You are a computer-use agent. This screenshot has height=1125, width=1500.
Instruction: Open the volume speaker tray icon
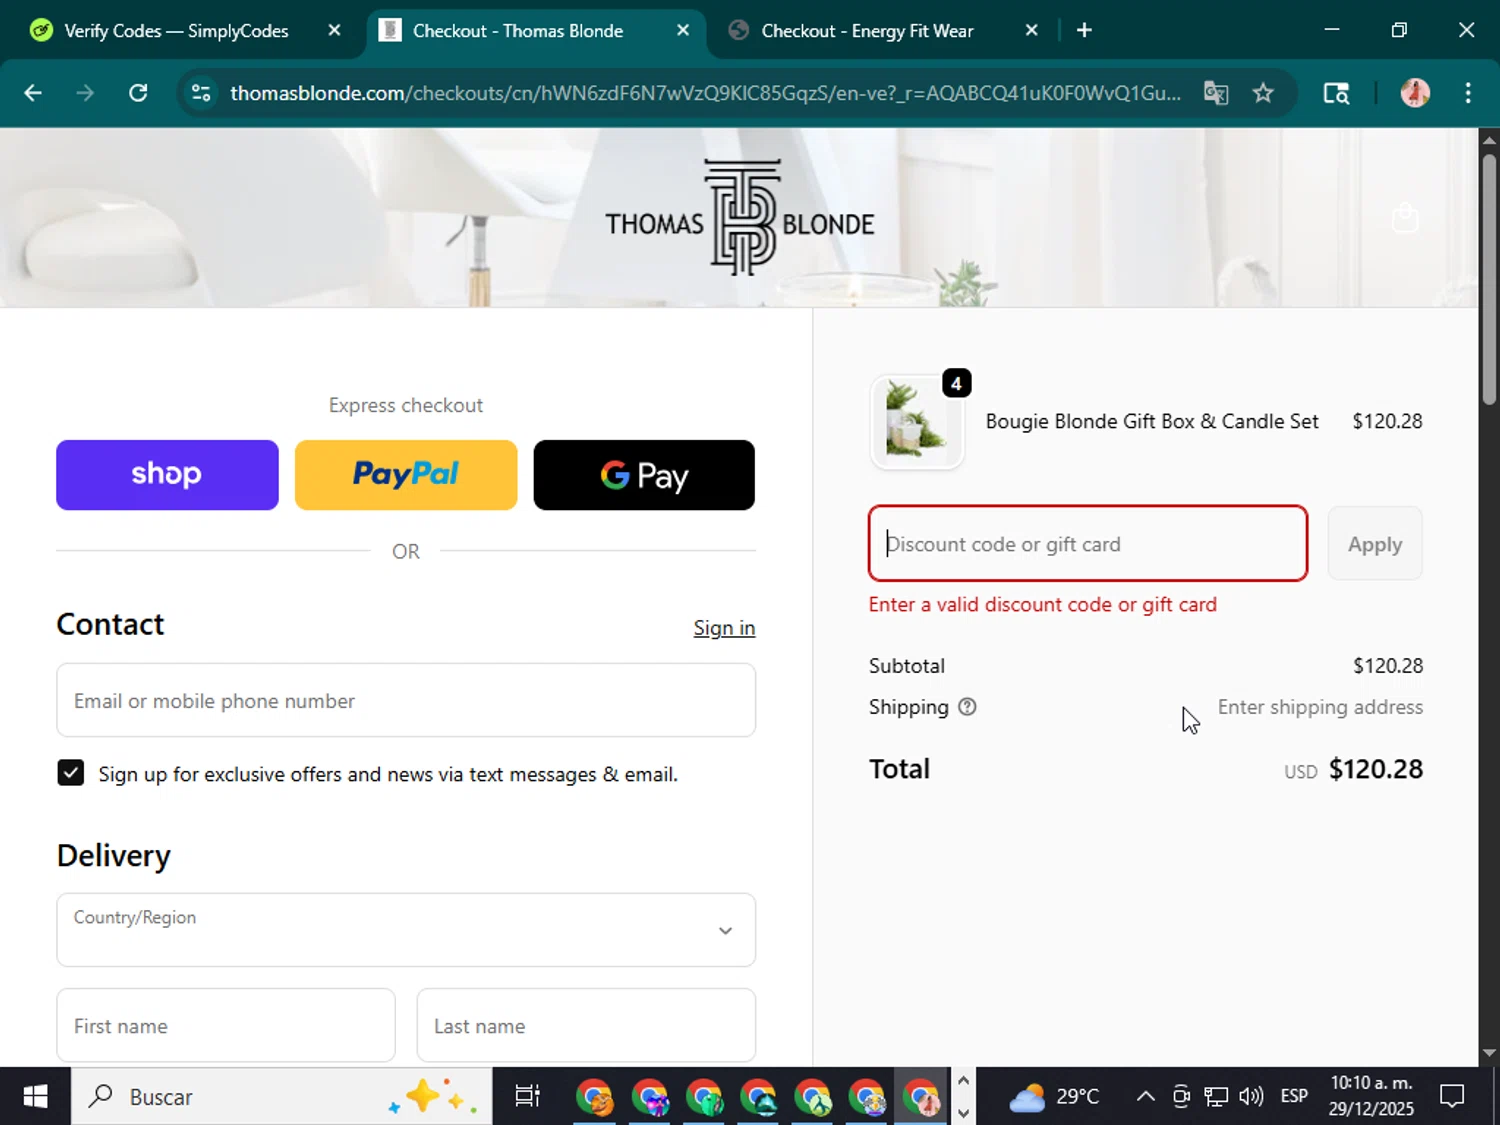[1251, 1097]
